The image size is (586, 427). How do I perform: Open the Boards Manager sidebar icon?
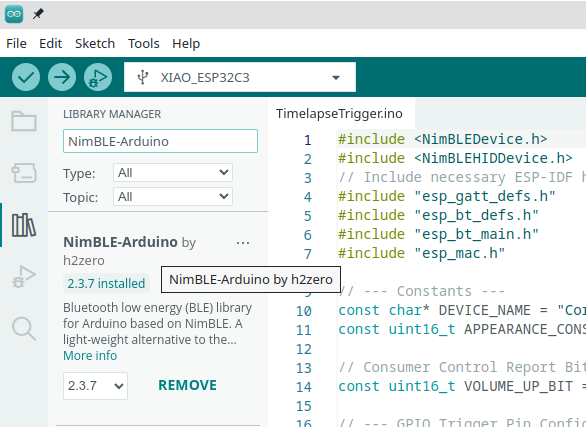(24, 173)
